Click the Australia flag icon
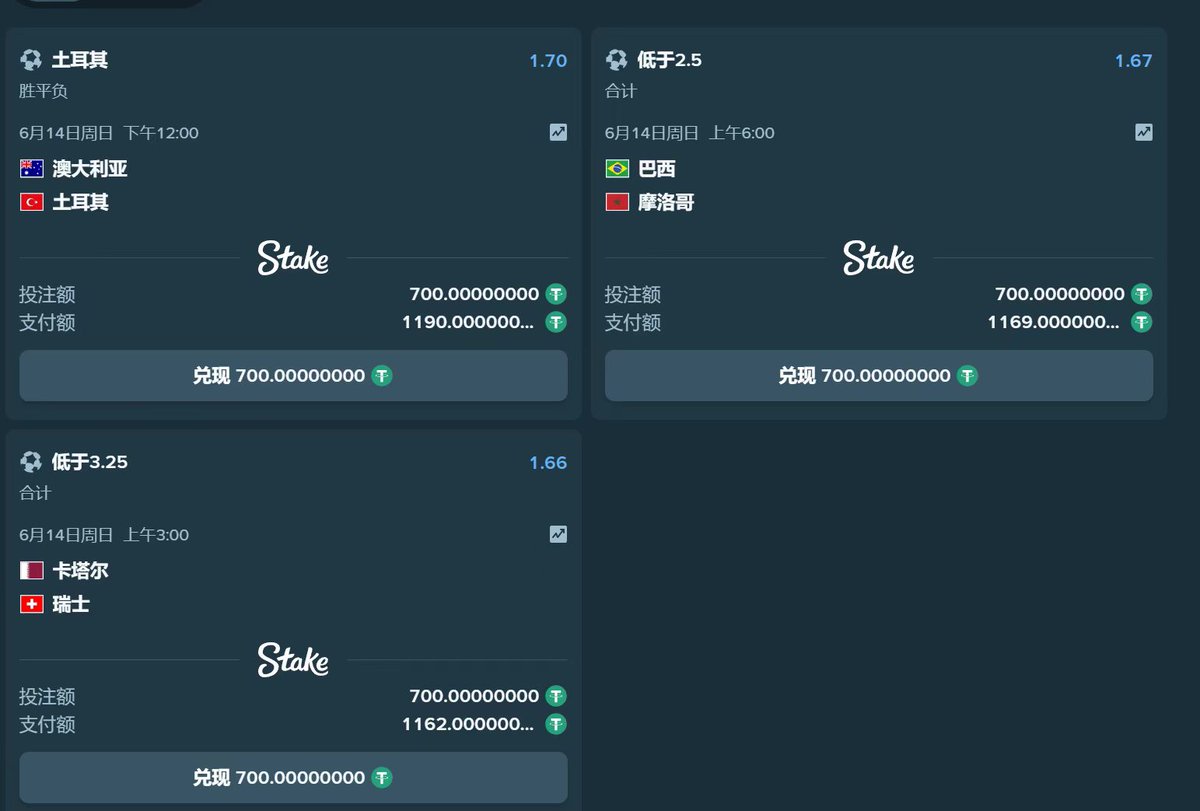Viewport: 1200px width, 811px height. pyautogui.click(x=32, y=169)
